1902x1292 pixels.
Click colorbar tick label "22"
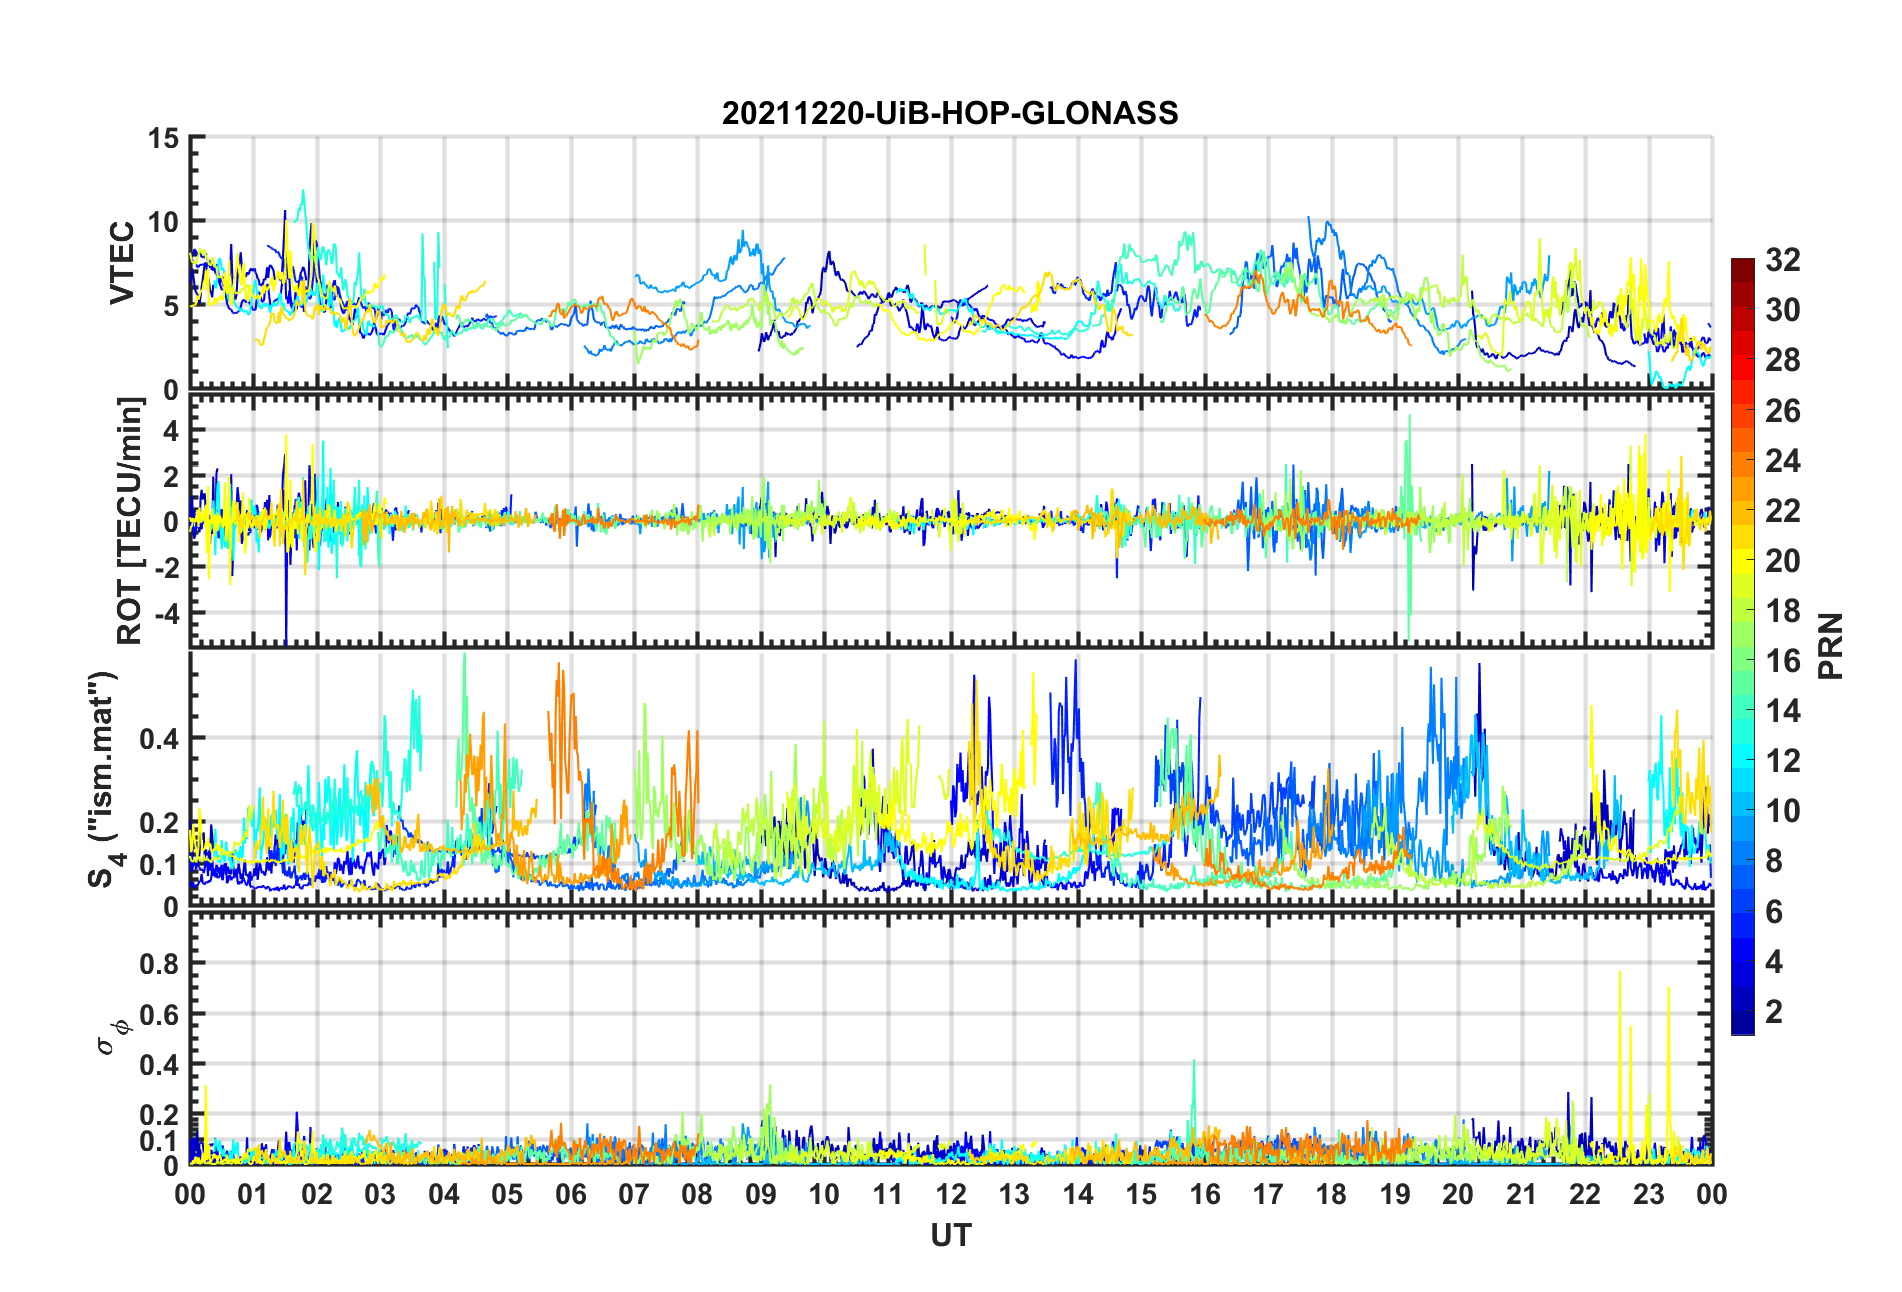(x=1783, y=510)
